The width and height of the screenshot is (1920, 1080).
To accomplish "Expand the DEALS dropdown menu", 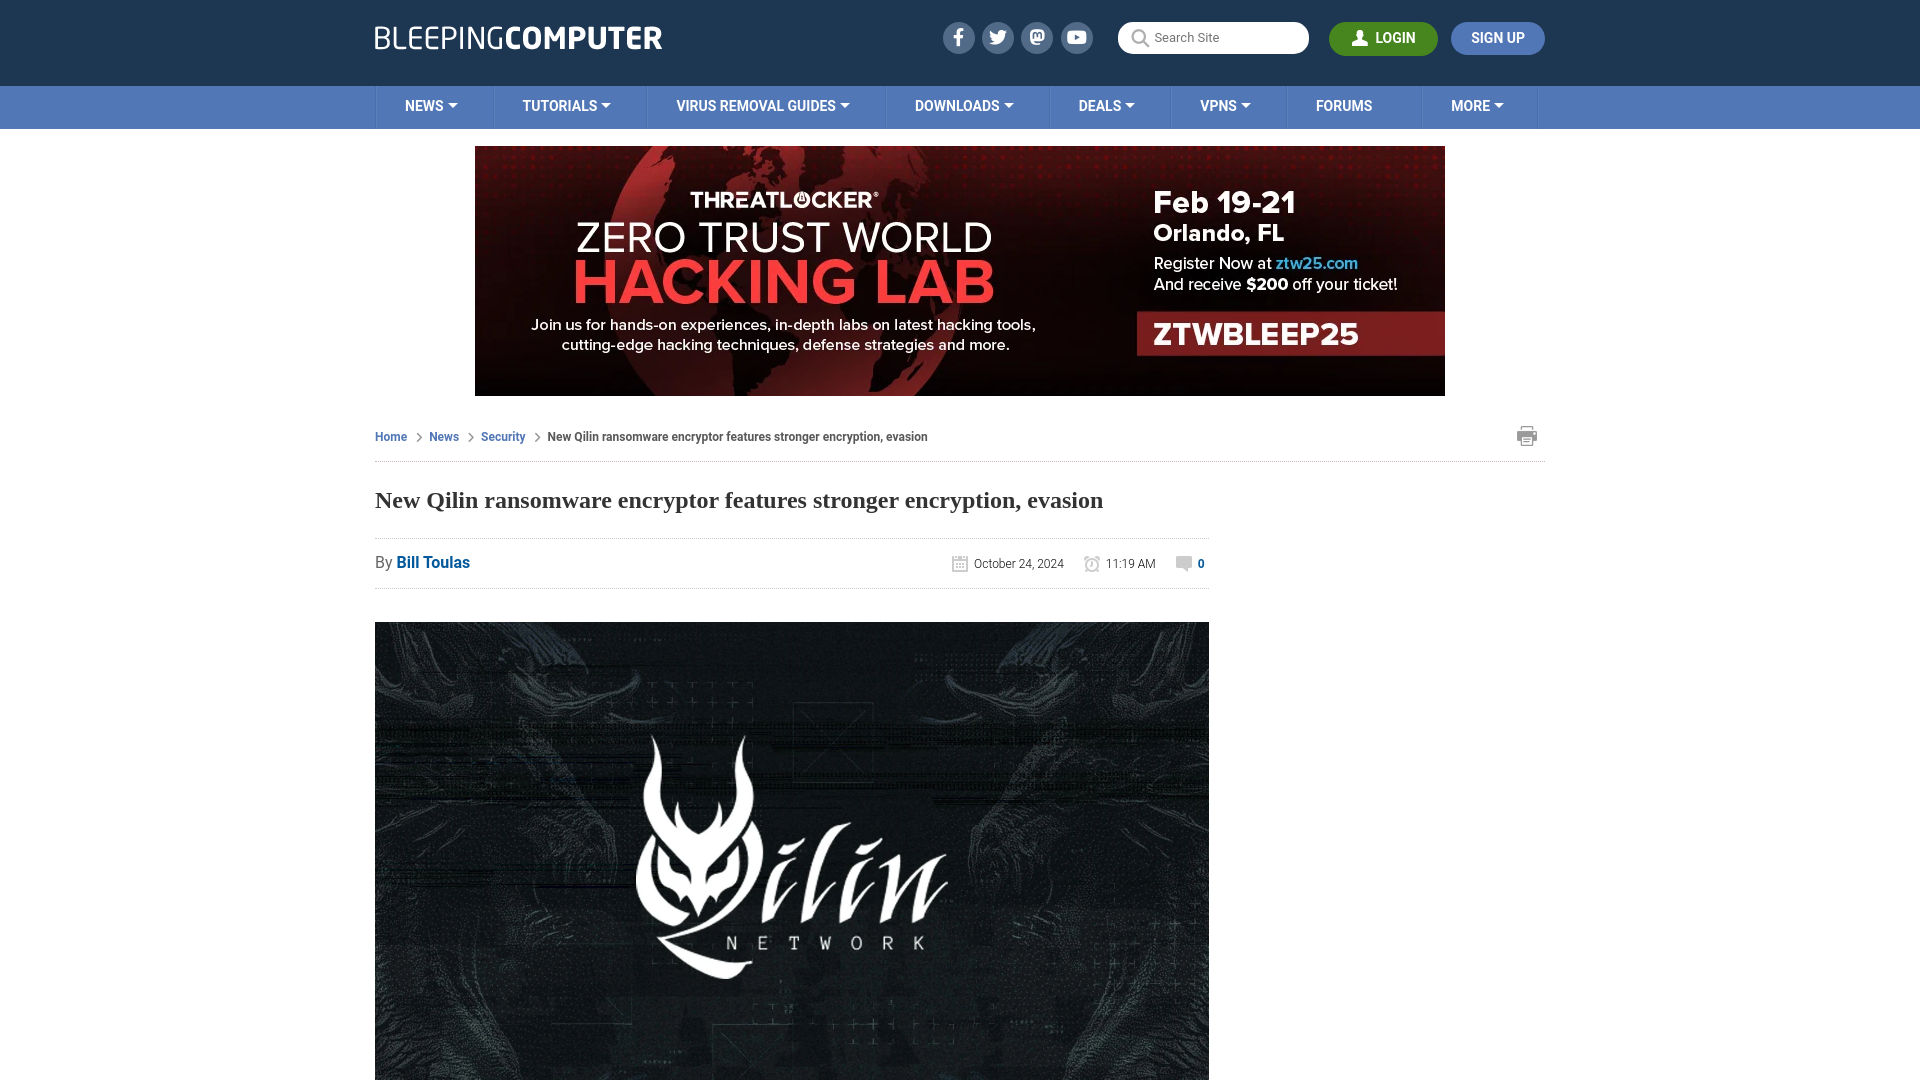I will pos(1105,105).
